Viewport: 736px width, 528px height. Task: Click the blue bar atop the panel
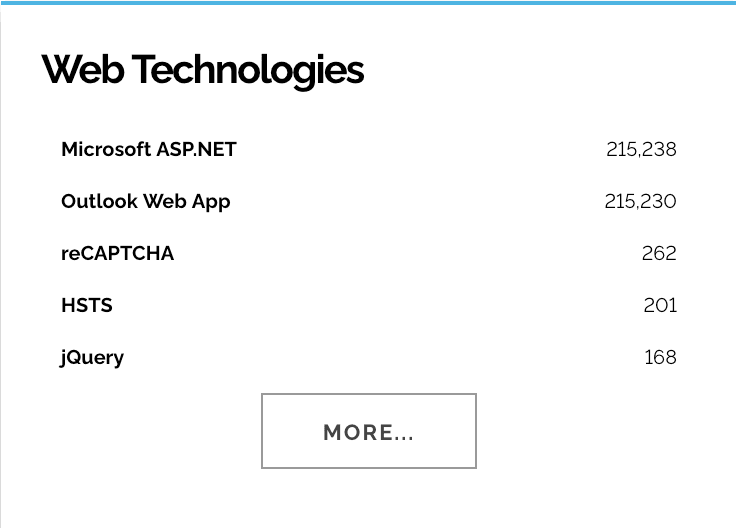[368, 3]
